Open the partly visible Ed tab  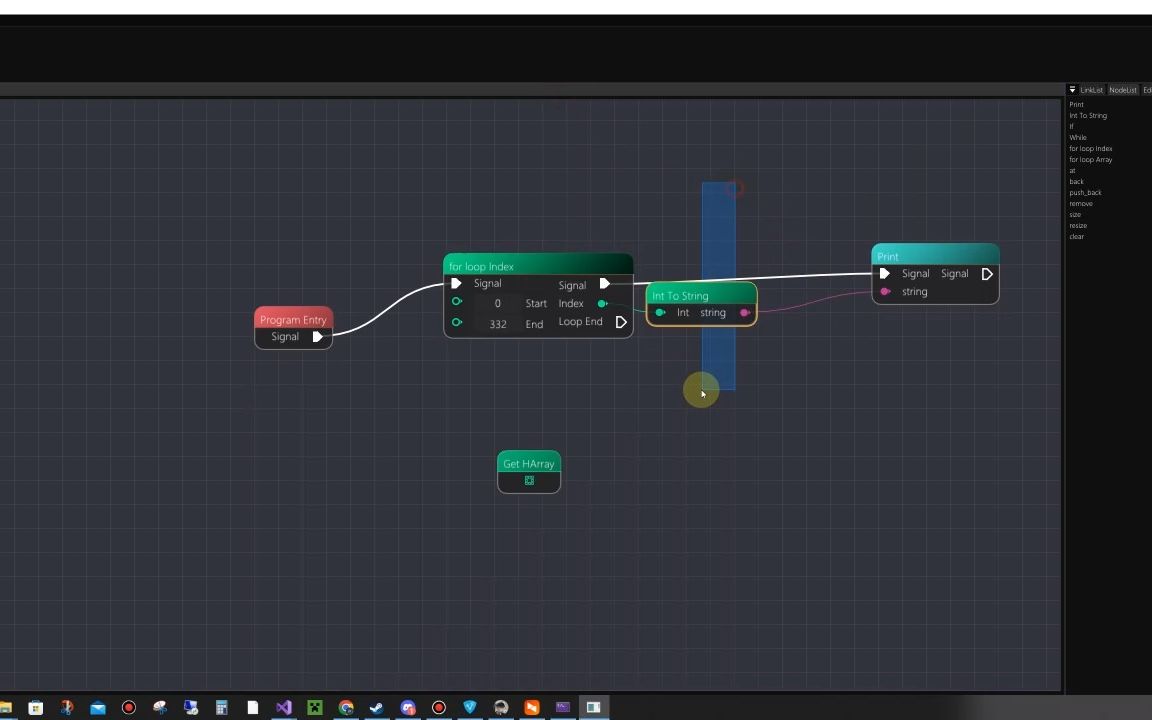pyautogui.click(x=1147, y=90)
